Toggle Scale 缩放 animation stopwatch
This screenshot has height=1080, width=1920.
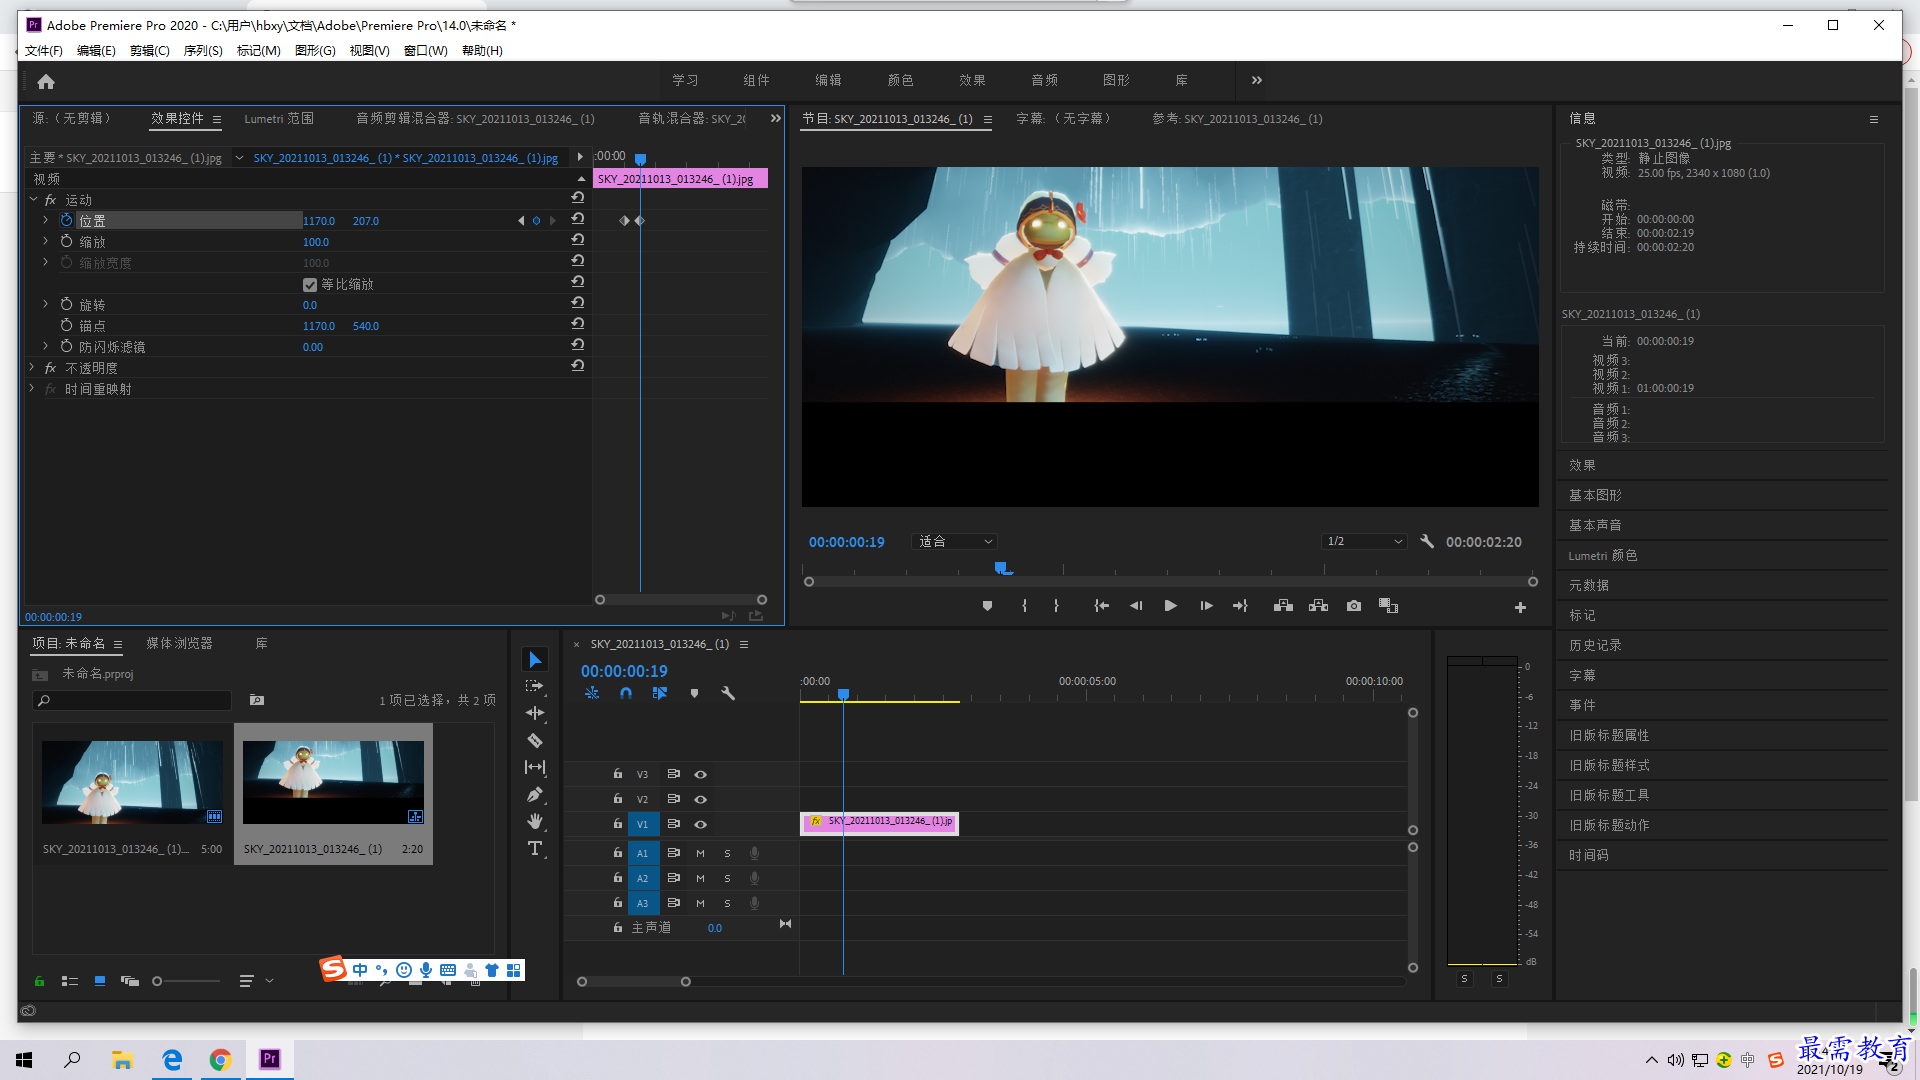coord(66,241)
